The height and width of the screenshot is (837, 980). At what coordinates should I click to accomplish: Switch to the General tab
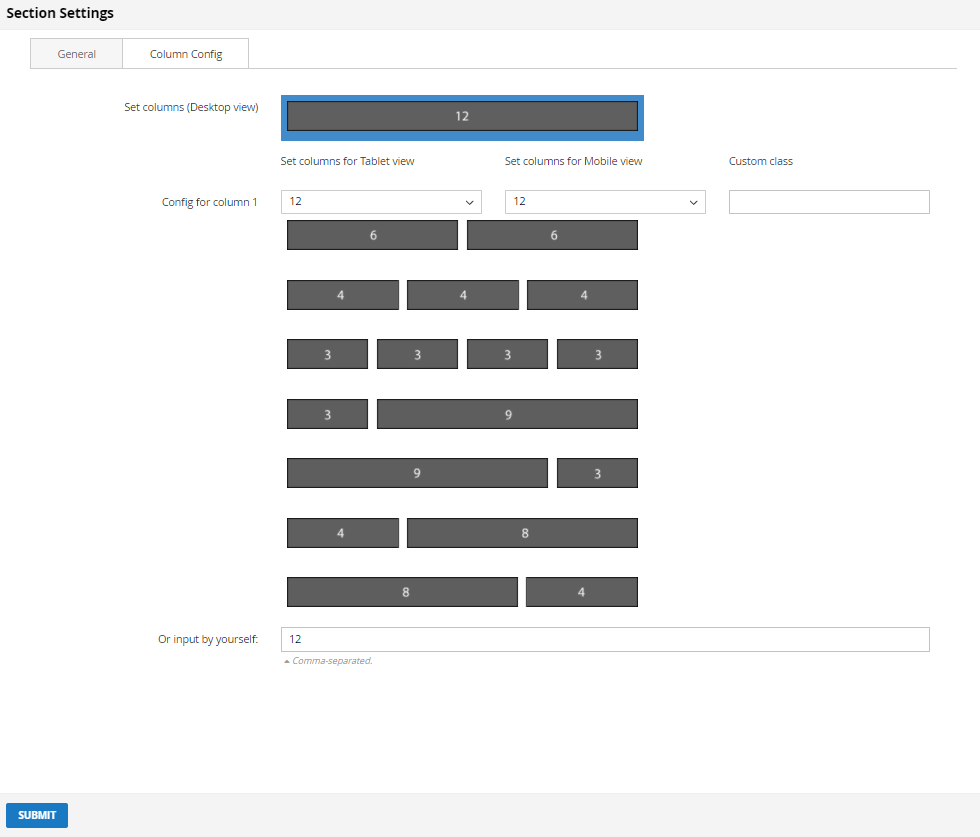point(77,54)
